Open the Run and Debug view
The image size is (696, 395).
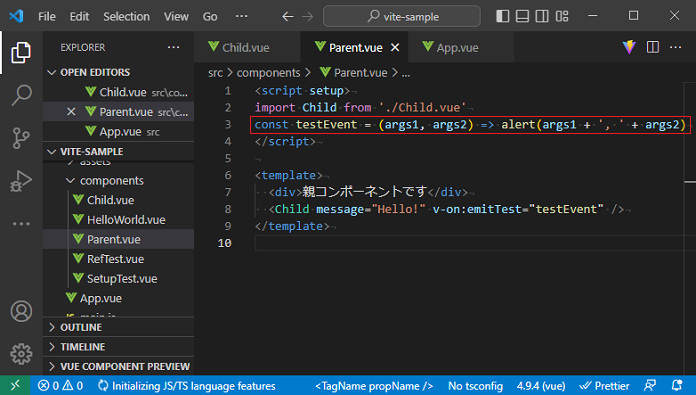[21, 181]
